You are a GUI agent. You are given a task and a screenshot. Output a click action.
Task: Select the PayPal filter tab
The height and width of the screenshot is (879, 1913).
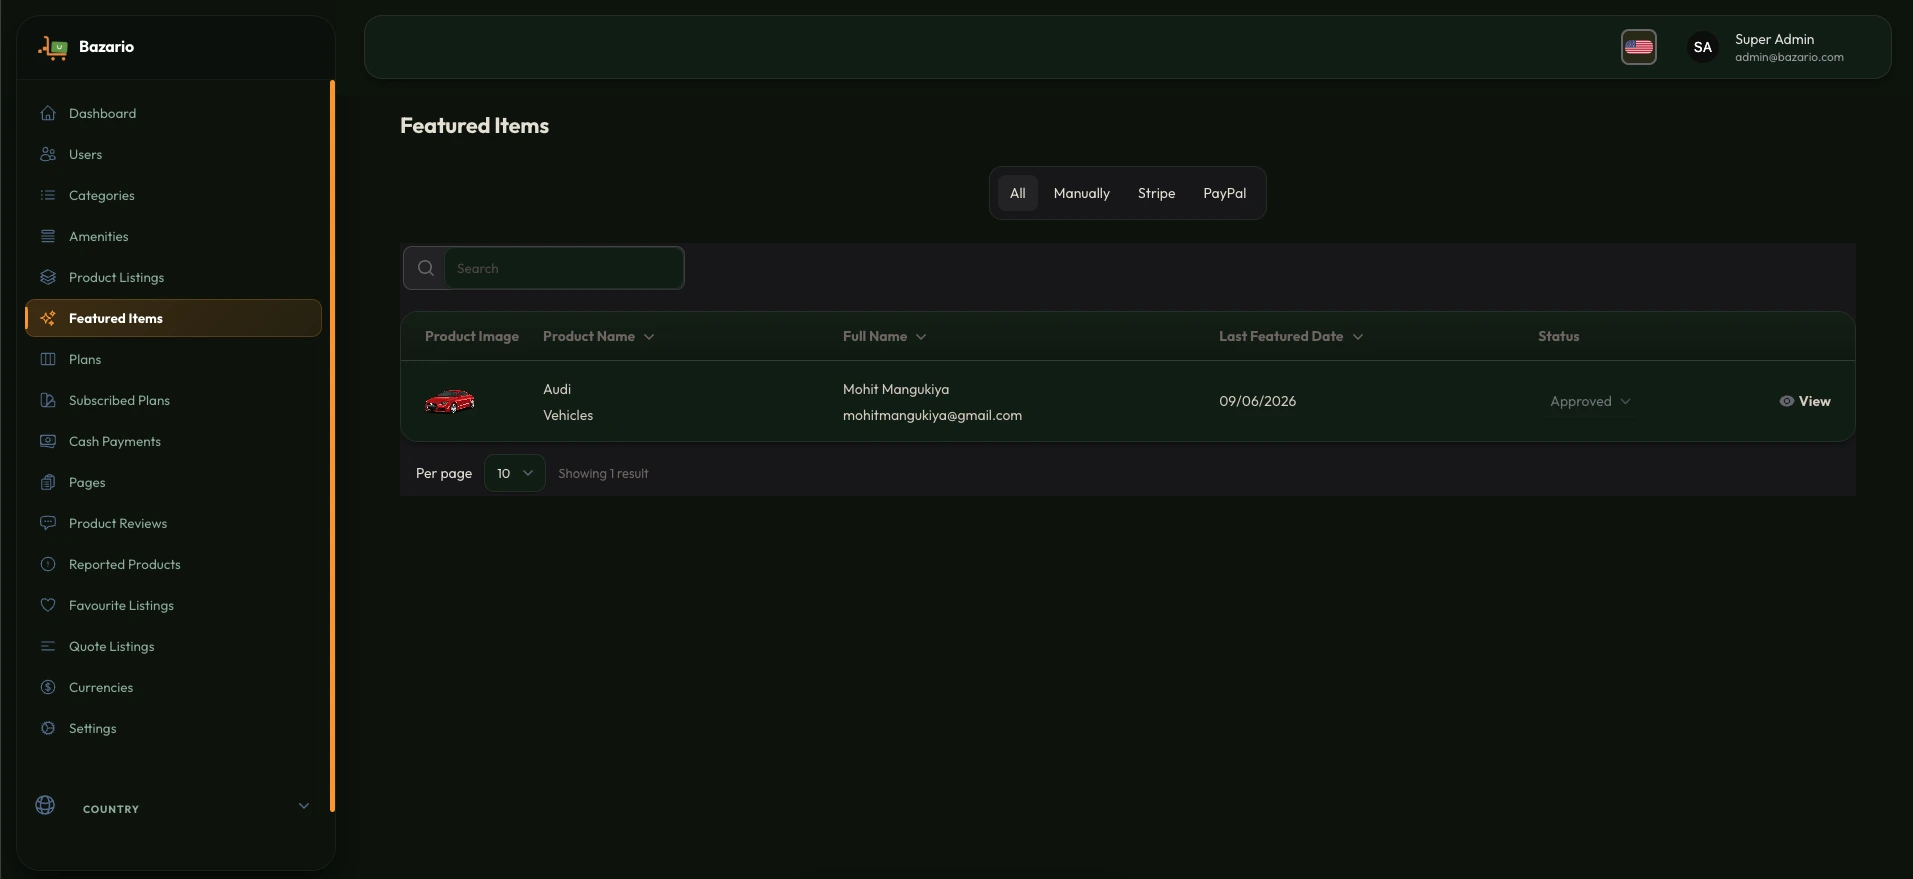[1225, 193]
